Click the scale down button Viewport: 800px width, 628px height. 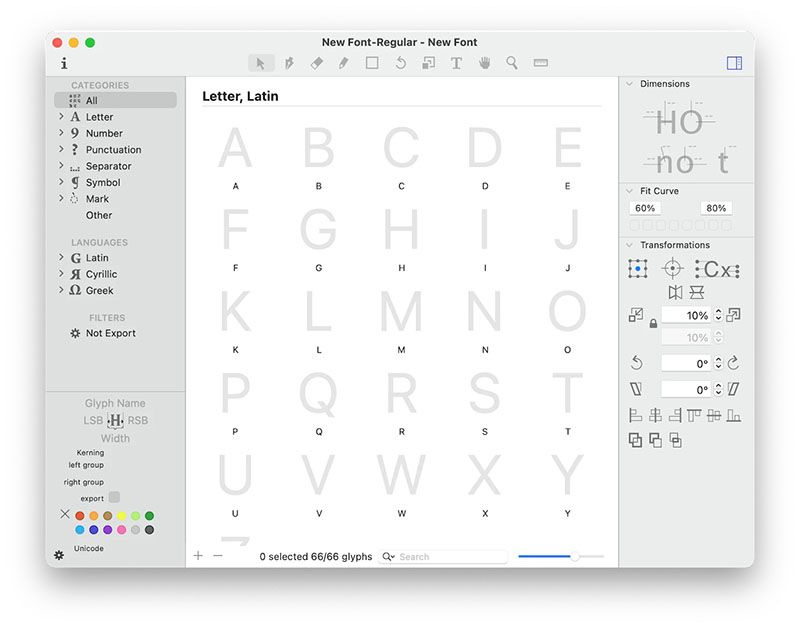[x=636, y=315]
